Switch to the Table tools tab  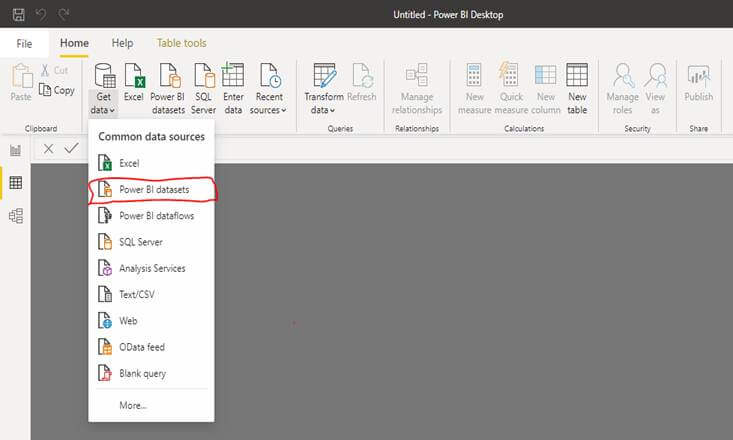(x=181, y=43)
